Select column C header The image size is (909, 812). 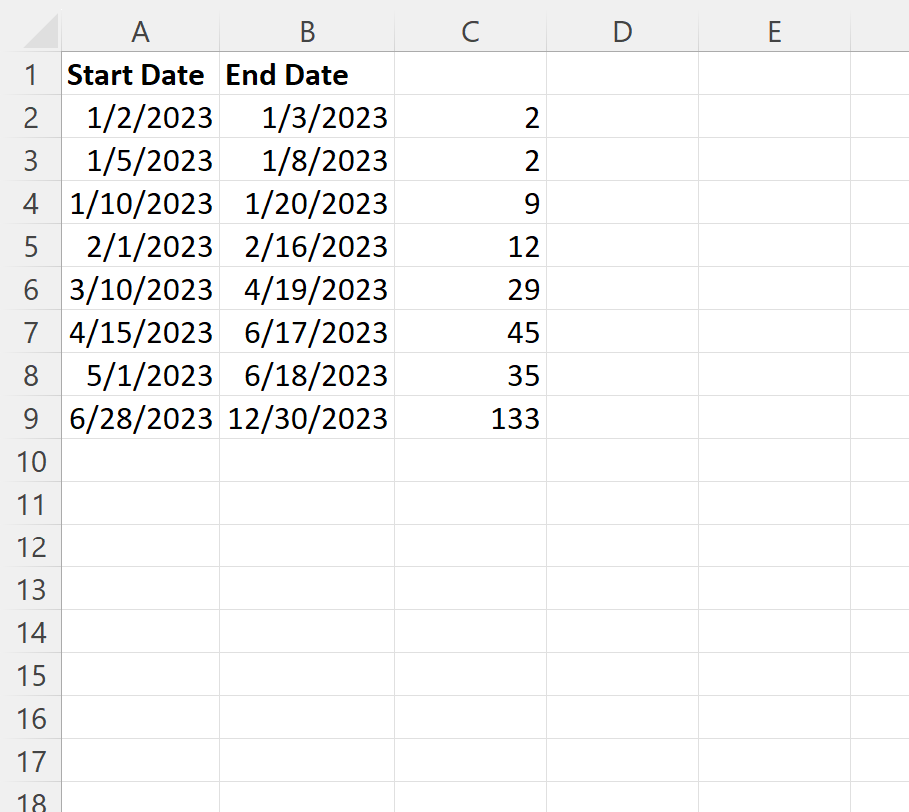471,31
